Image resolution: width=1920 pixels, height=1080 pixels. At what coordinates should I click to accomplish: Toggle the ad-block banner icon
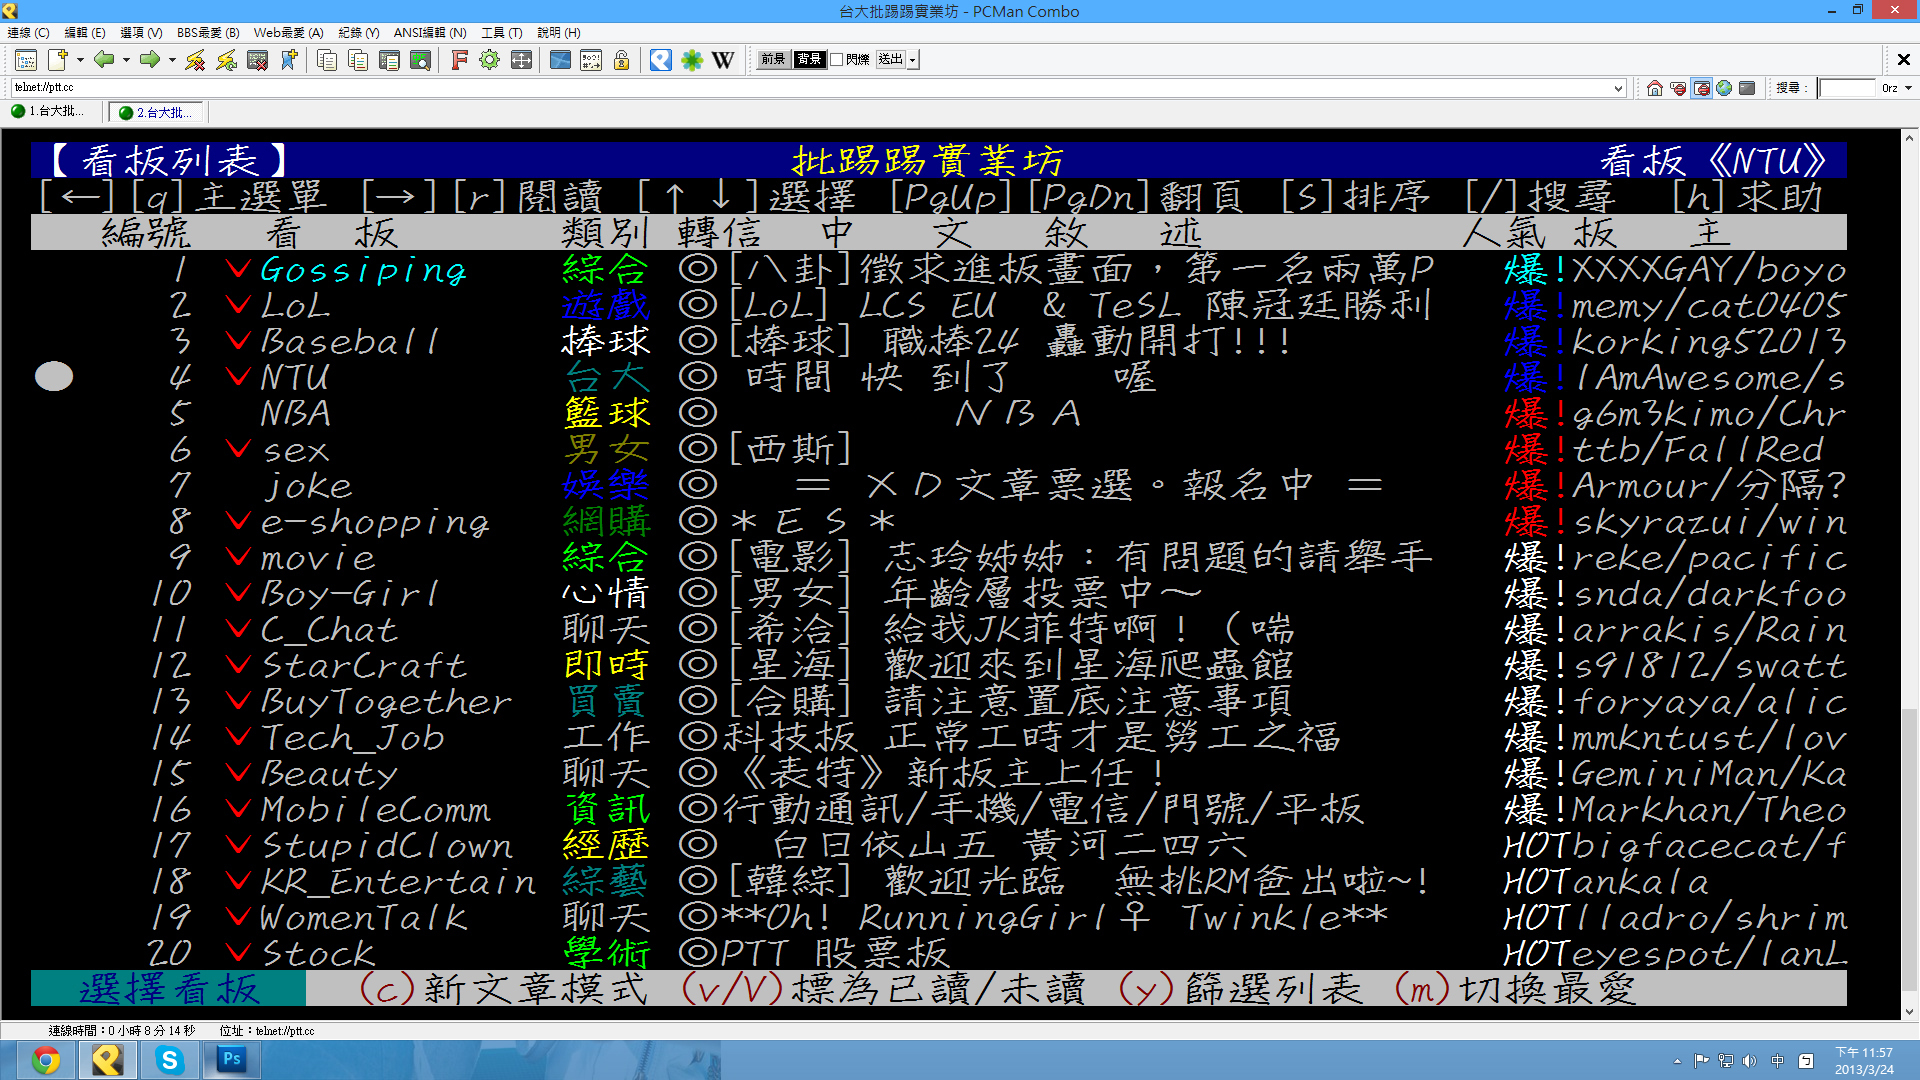(x=1678, y=88)
